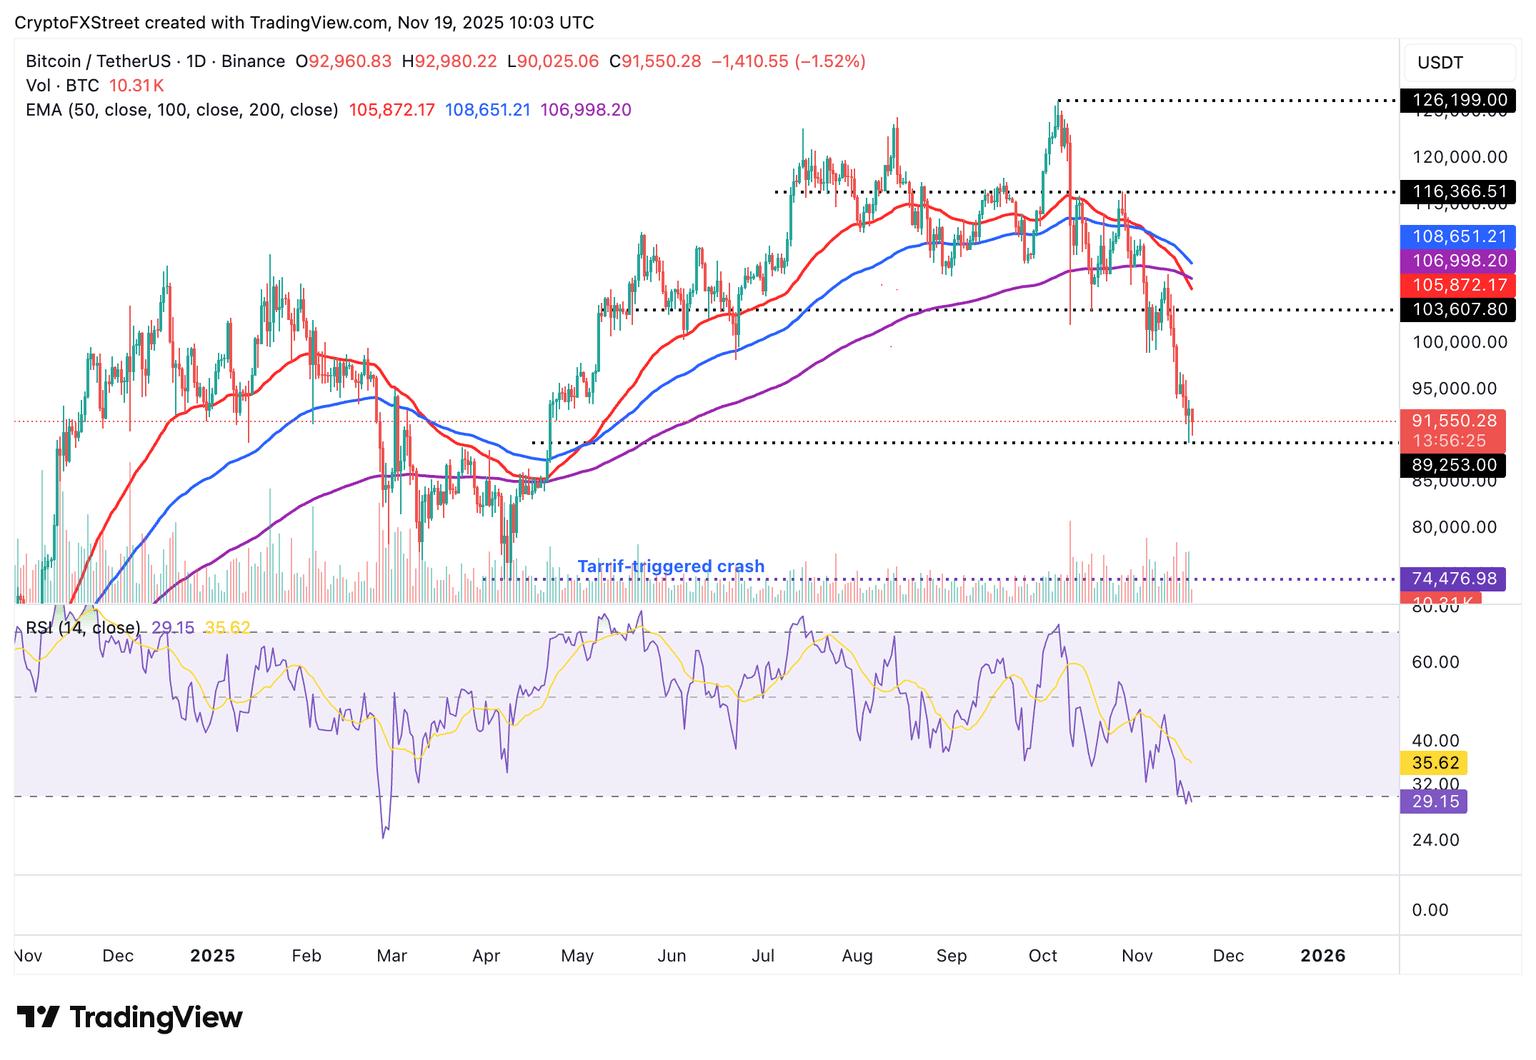Click the Tarrif-triggered crash annotation text
Screen dimensions: 1536x1060
[670, 567]
